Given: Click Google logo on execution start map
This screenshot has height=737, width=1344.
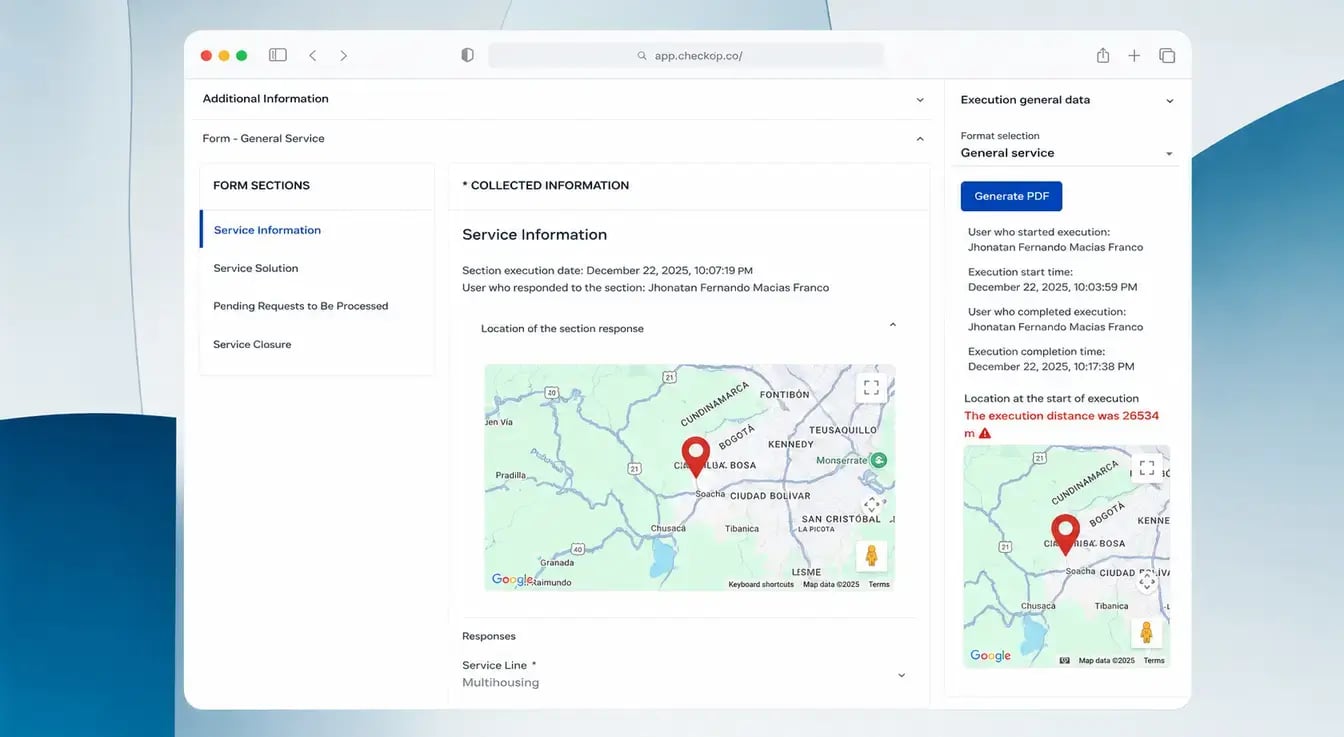Looking at the screenshot, I should click(x=990, y=656).
